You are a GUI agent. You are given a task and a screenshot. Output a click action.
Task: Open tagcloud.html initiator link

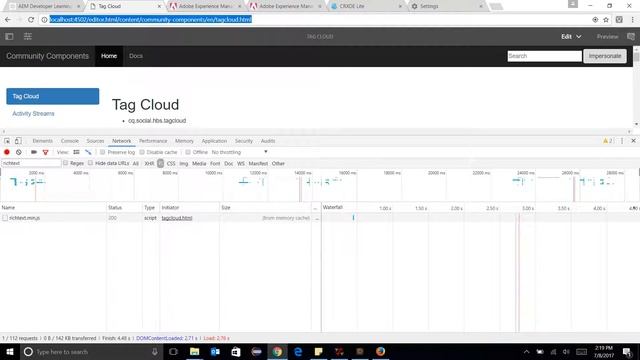[x=177, y=218]
